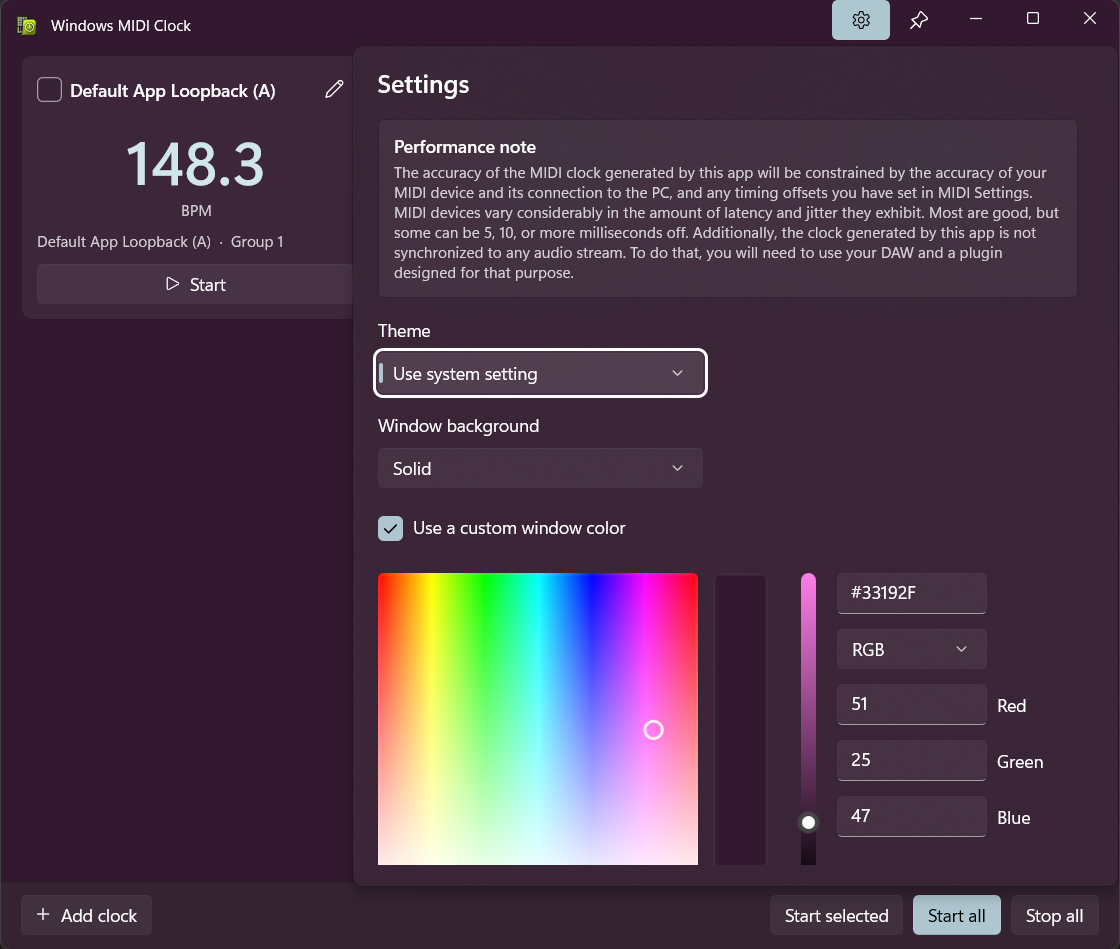Select the Default App Loopback (A) checkbox
1120x949 pixels.
pos(49,90)
